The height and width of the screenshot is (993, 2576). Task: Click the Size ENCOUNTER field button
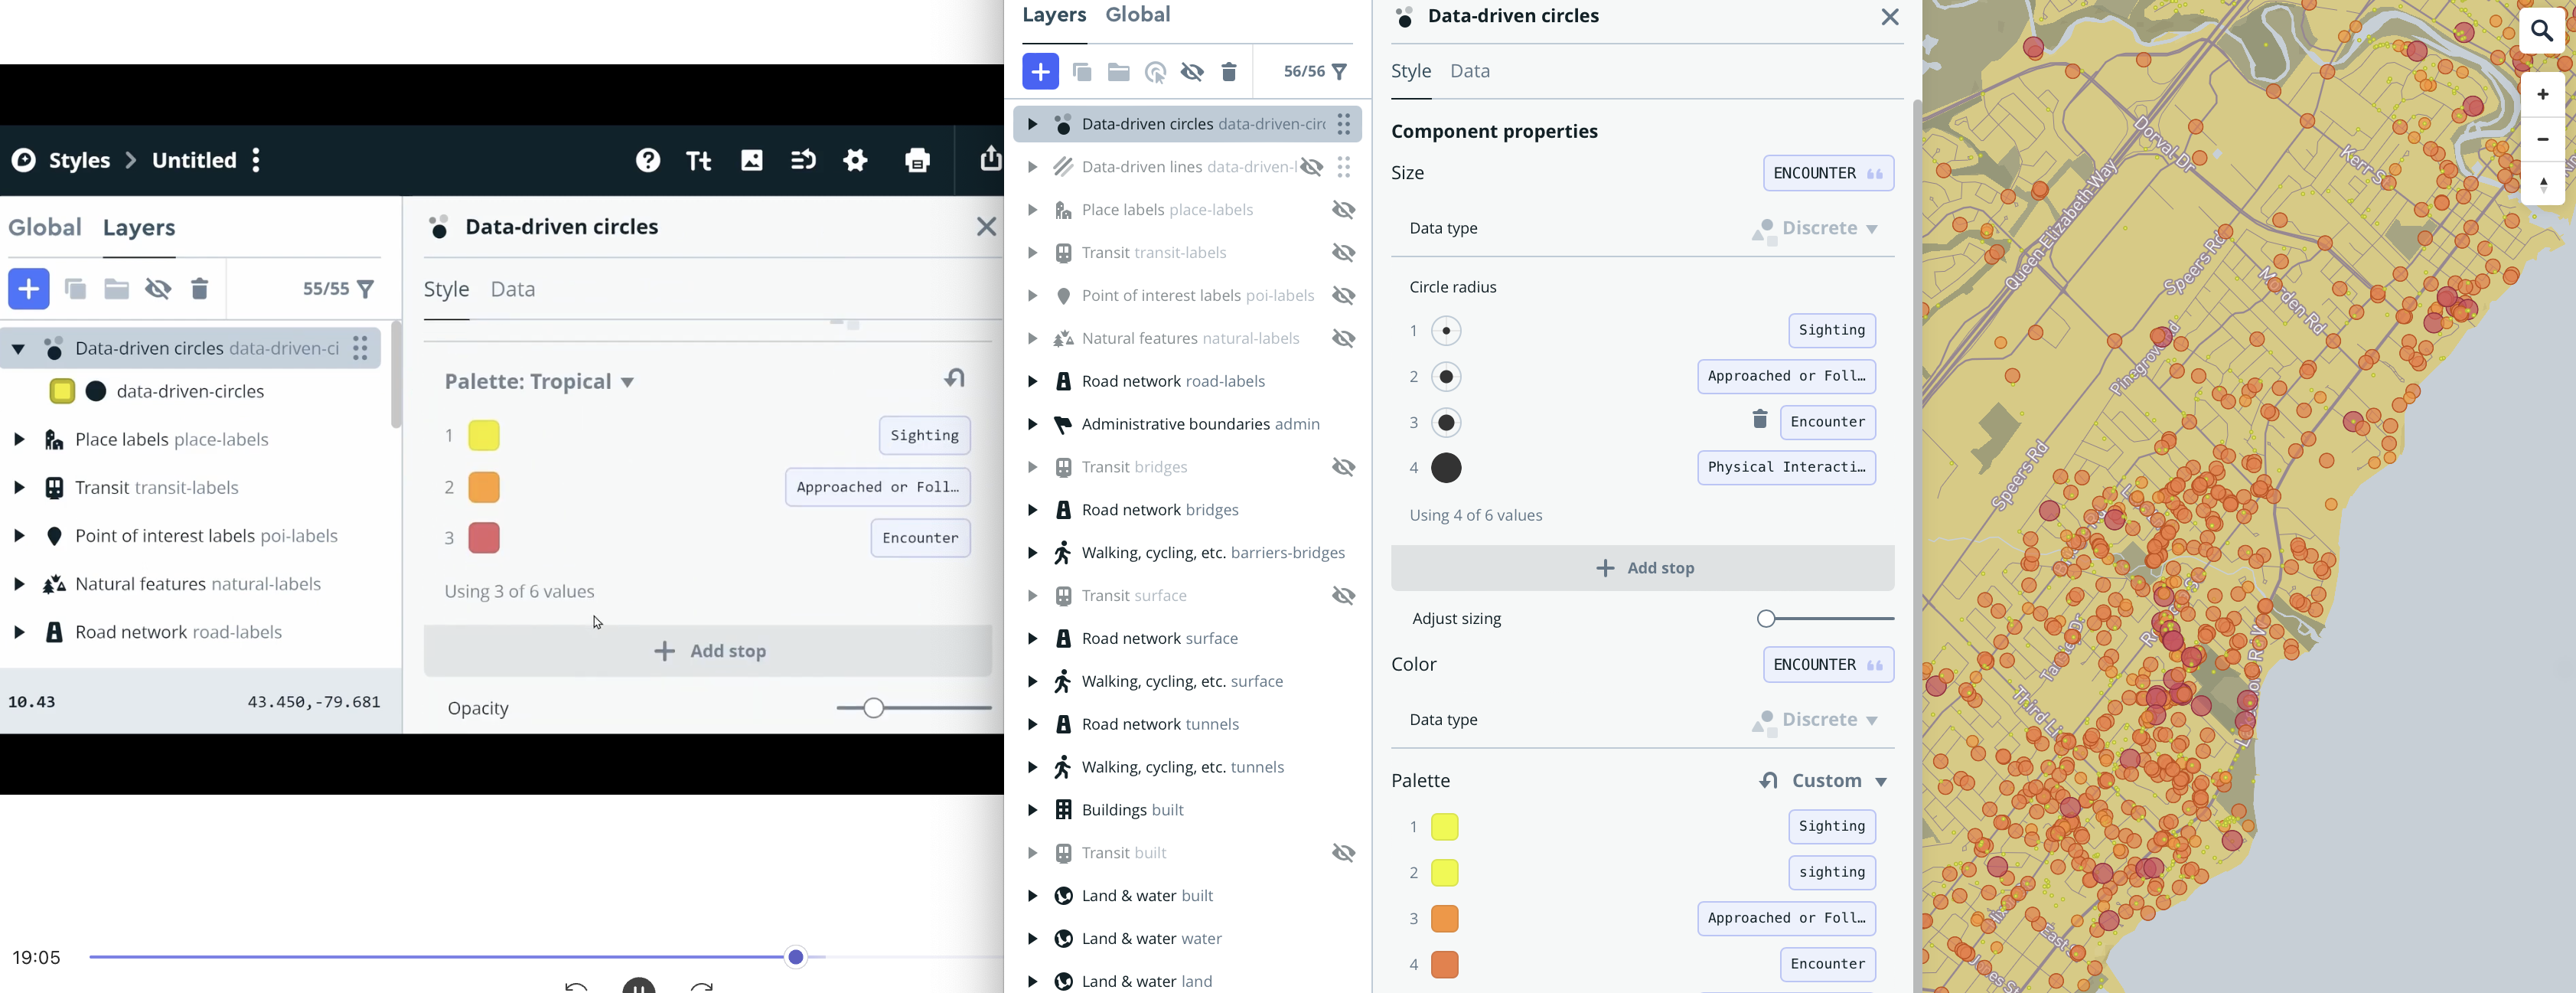1827,173
